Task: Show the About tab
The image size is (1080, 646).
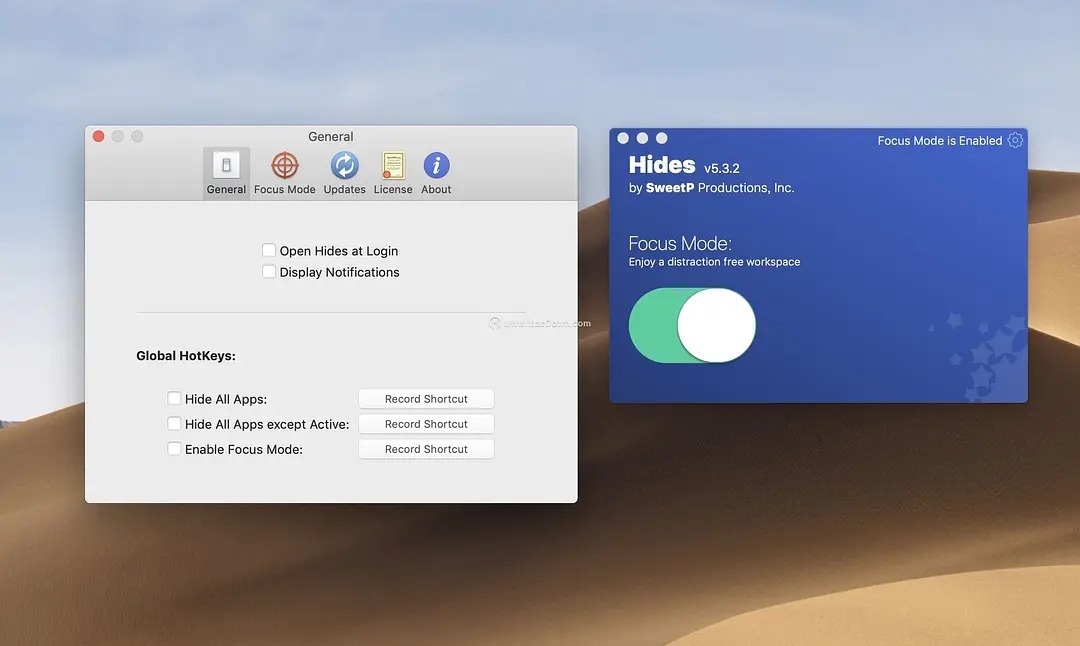Action: pyautogui.click(x=436, y=173)
